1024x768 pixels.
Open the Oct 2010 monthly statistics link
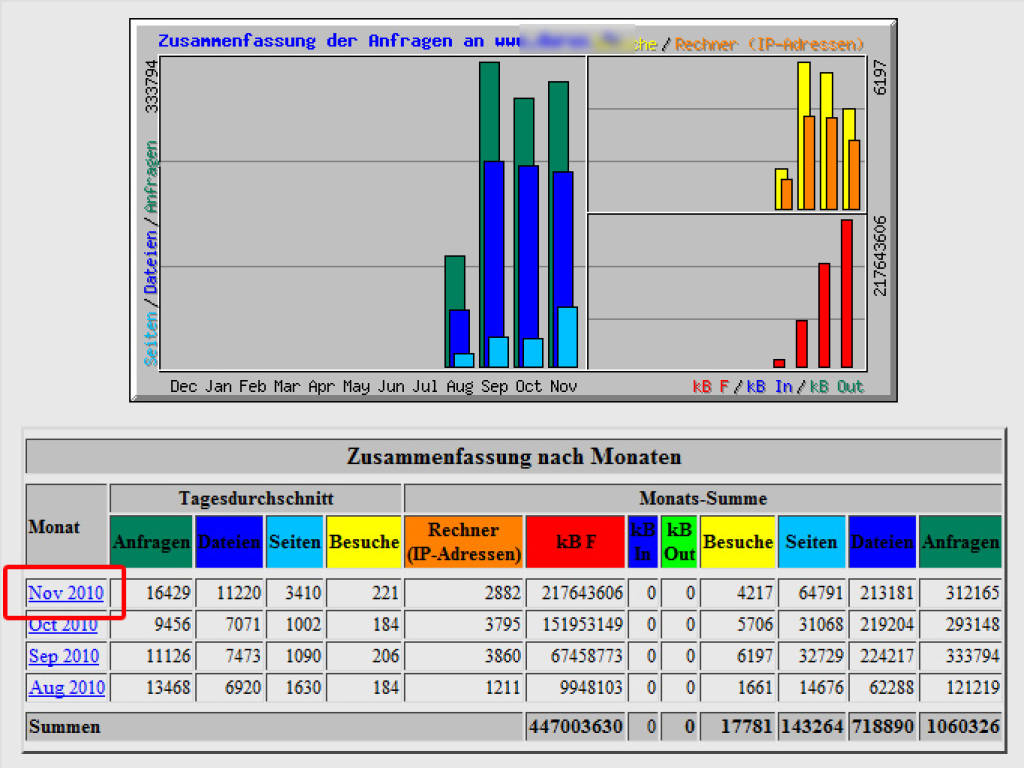click(x=63, y=624)
